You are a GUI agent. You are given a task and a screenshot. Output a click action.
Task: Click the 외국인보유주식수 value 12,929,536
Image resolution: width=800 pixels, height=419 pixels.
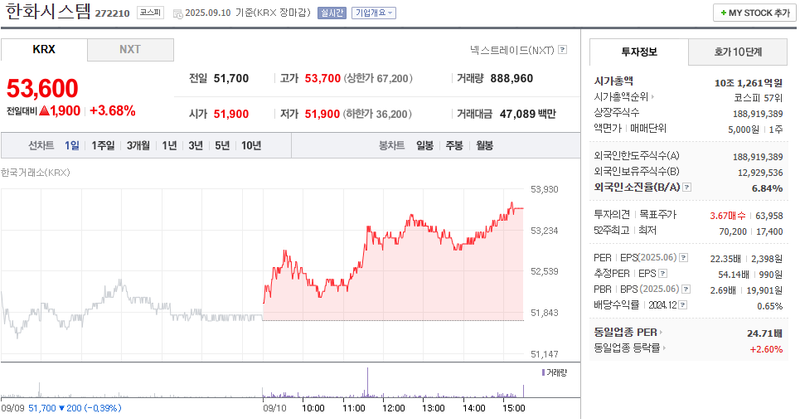coord(760,173)
